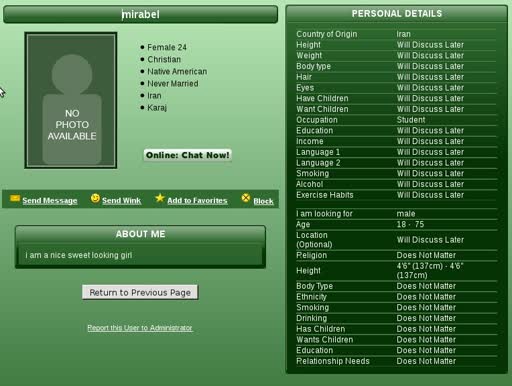
Task: Select the Never Married list item
Action: point(173,83)
